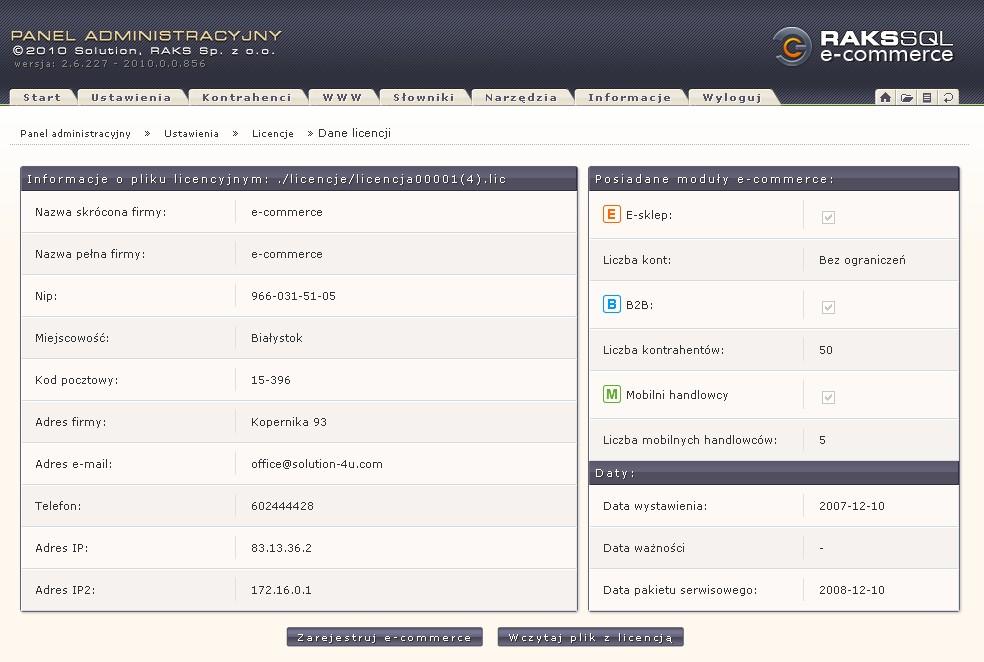This screenshot has height=662, width=984.
Task: Click the Daty section header
Action: coord(774,473)
